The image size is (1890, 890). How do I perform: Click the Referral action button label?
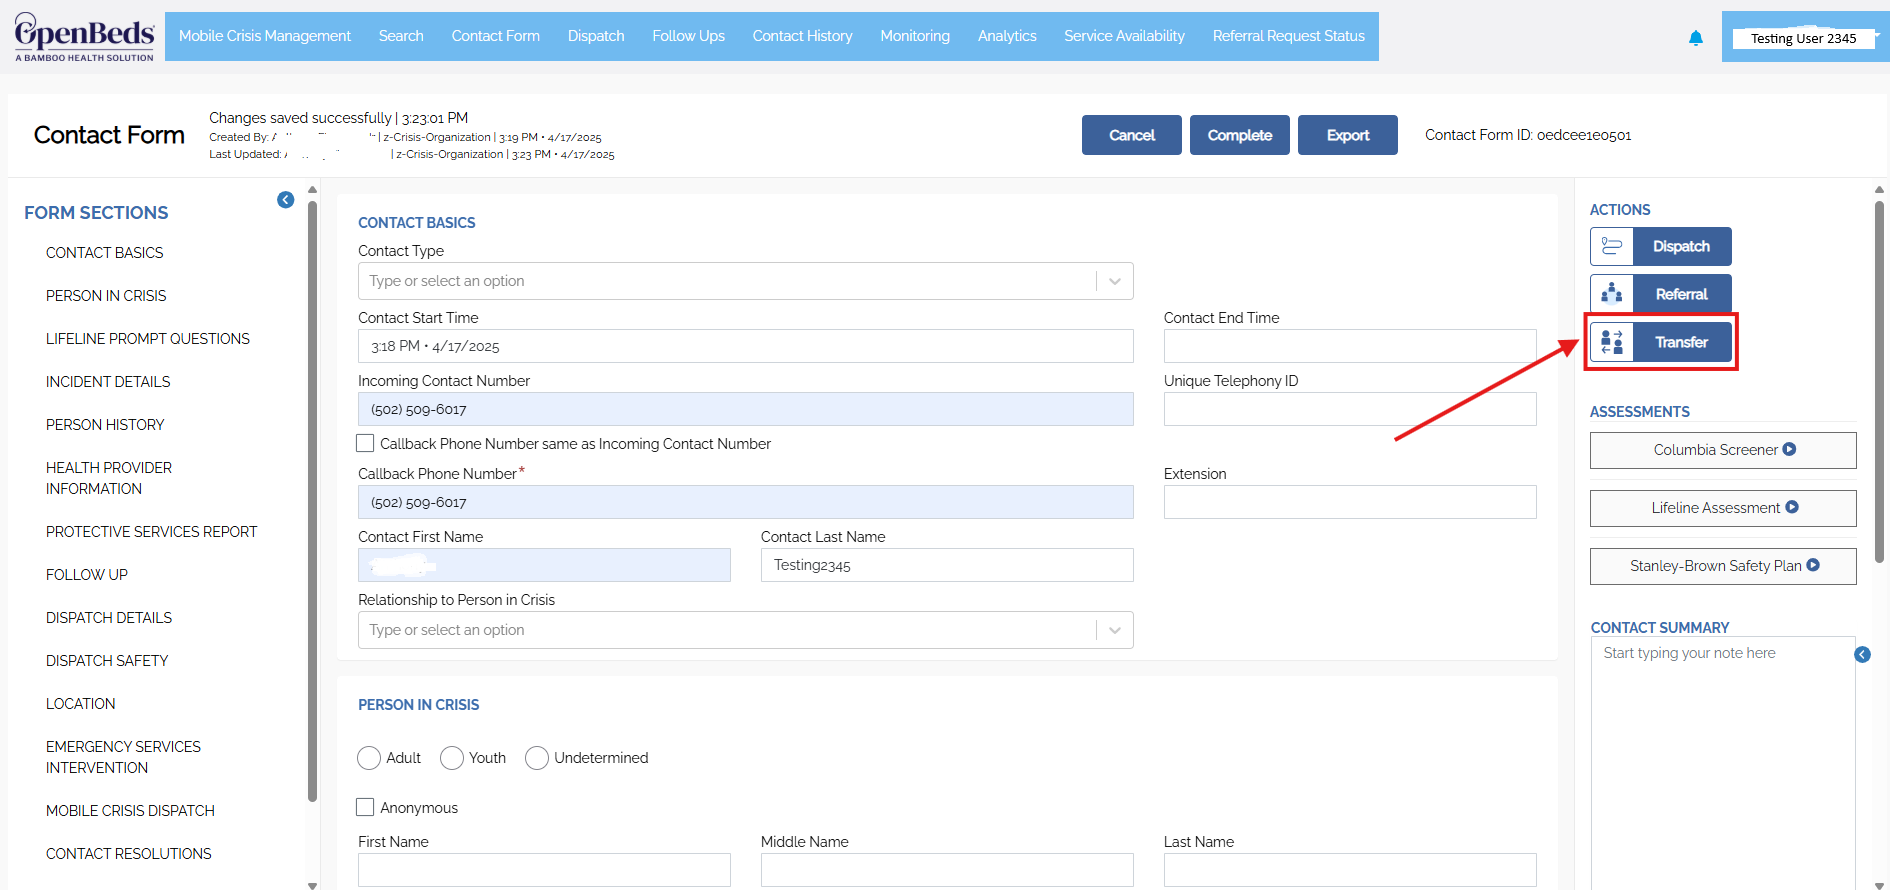click(1682, 294)
